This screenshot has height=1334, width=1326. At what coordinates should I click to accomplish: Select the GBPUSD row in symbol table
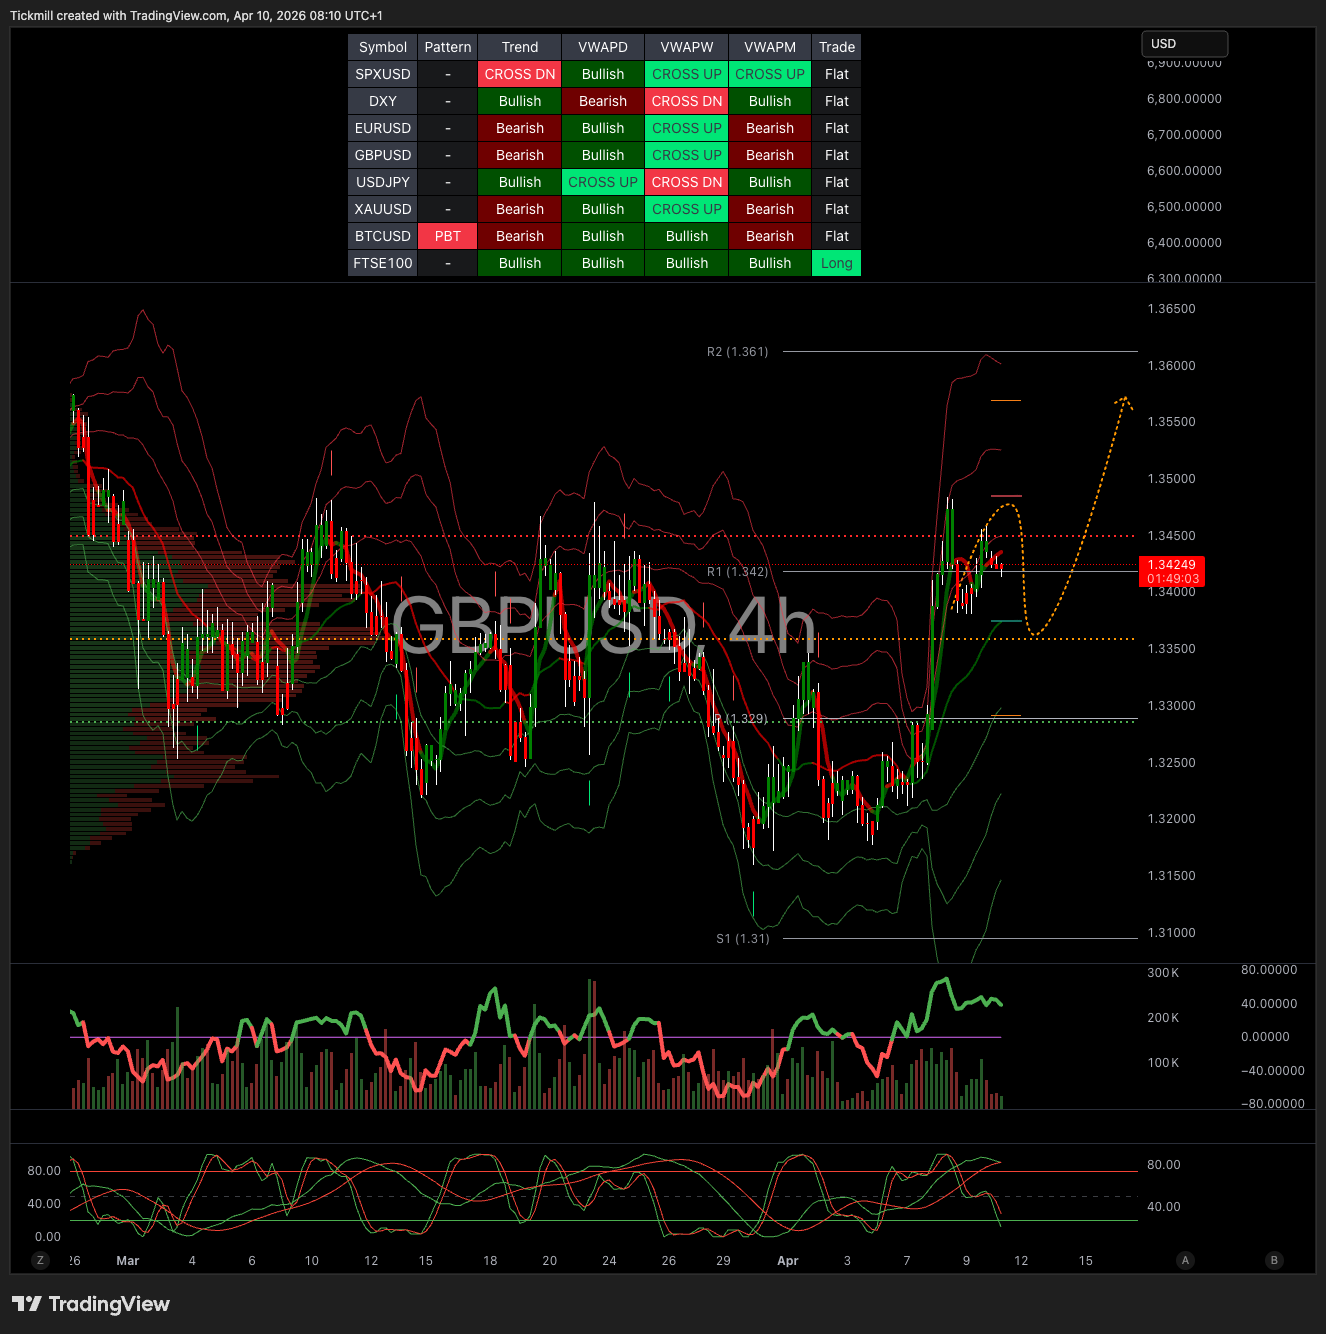coord(382,155)
